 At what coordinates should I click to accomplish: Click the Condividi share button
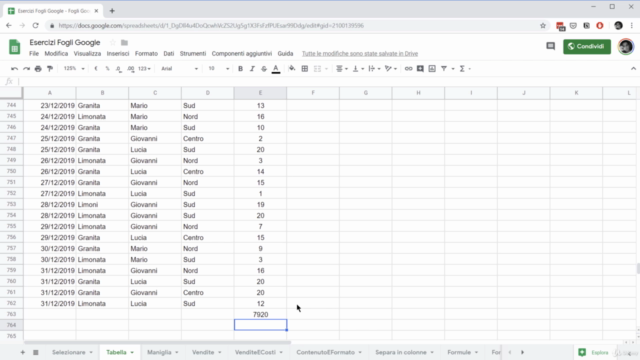tap(587, 47)
